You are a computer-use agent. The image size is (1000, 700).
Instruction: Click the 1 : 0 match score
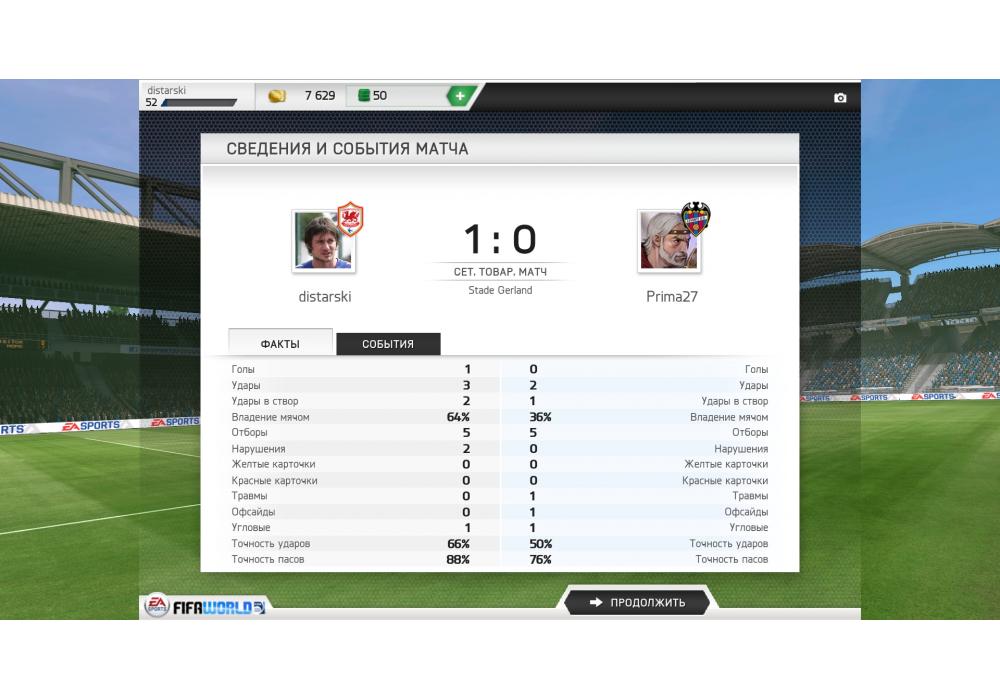(x=500, y=239)
